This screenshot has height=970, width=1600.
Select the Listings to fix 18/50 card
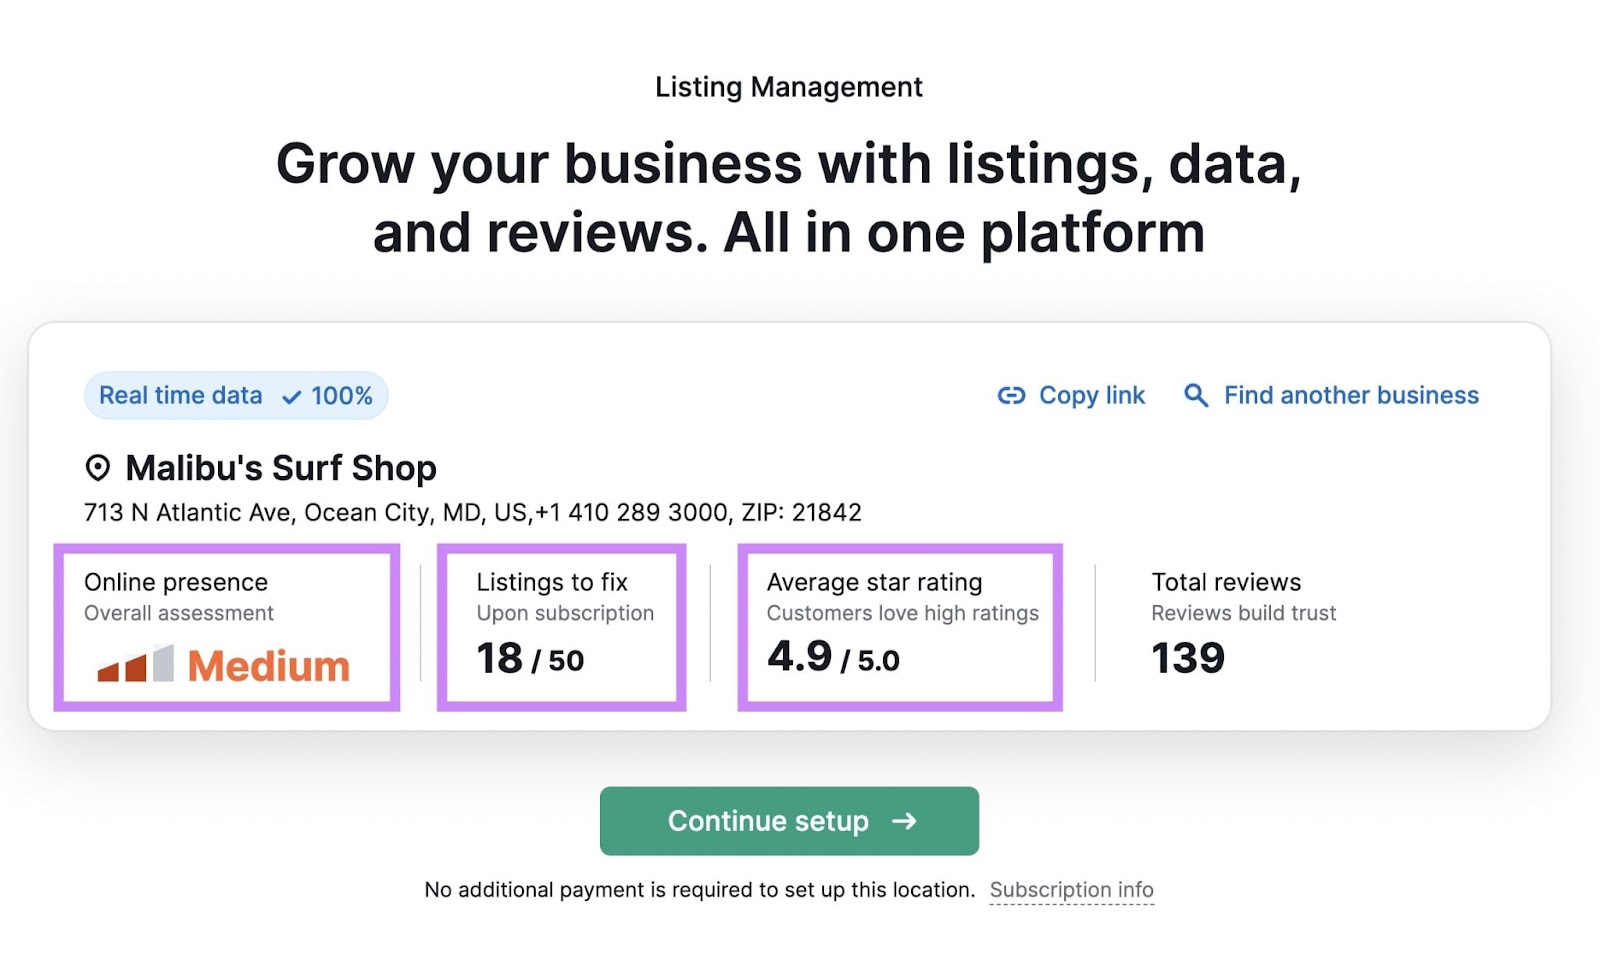pyautogui.click(x=561, y=625)
